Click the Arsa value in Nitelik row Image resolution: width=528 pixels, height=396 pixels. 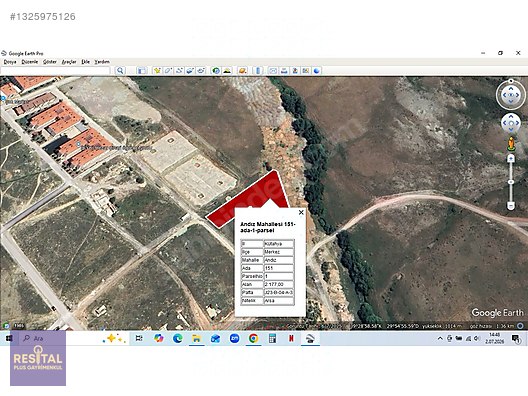coord(278,300)
